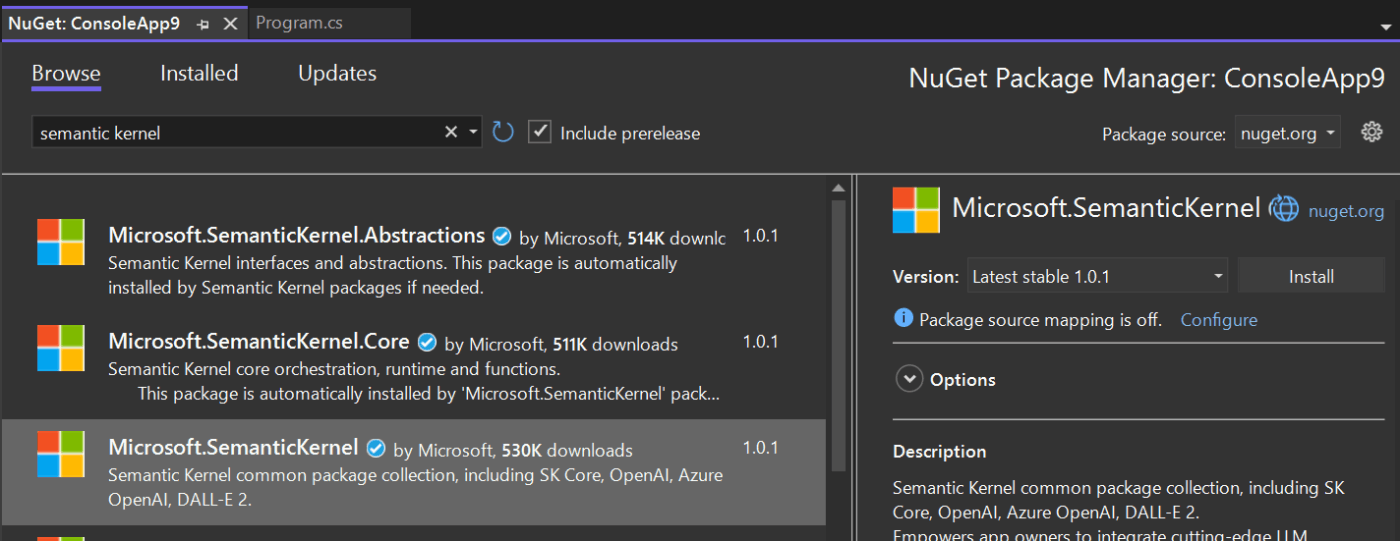Open the Updates tab
This screenshot has height=541, width=1400.
337,73
